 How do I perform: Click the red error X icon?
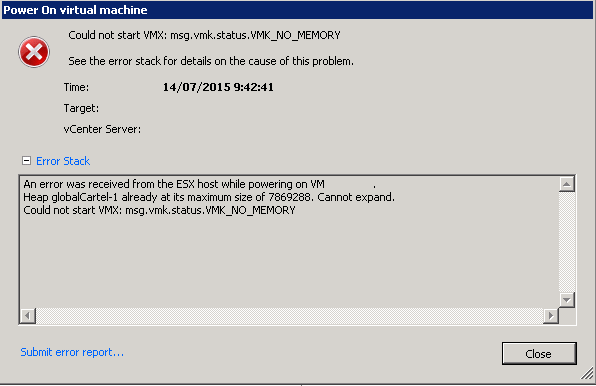[34, 52]
